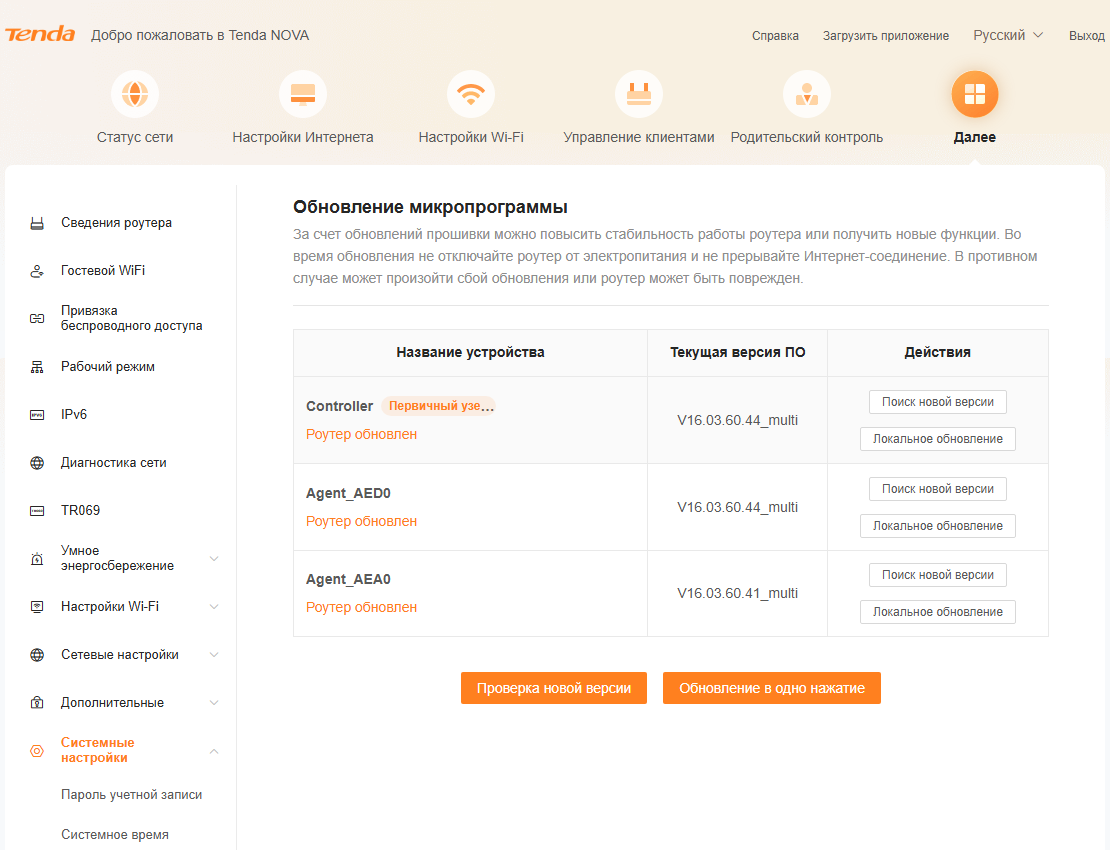The width and height of the screenshot is (1110, 850).
Task: Expand the Умное энергосбережение chevron
Action: [x=214, y=558]
